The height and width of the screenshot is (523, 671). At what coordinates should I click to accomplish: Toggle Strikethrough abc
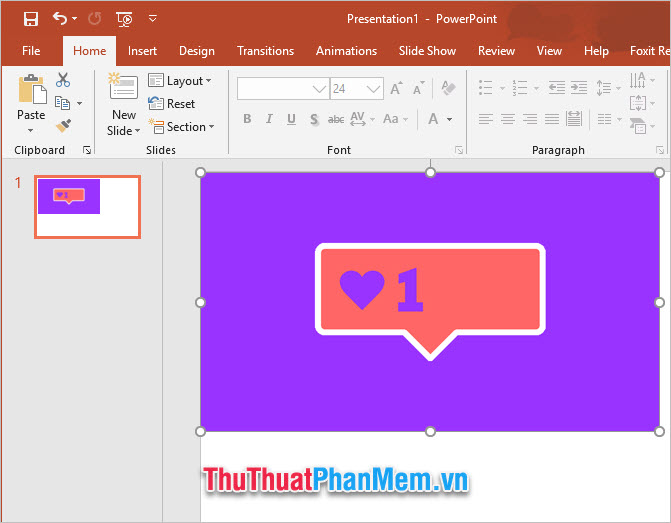pos(336,119)
